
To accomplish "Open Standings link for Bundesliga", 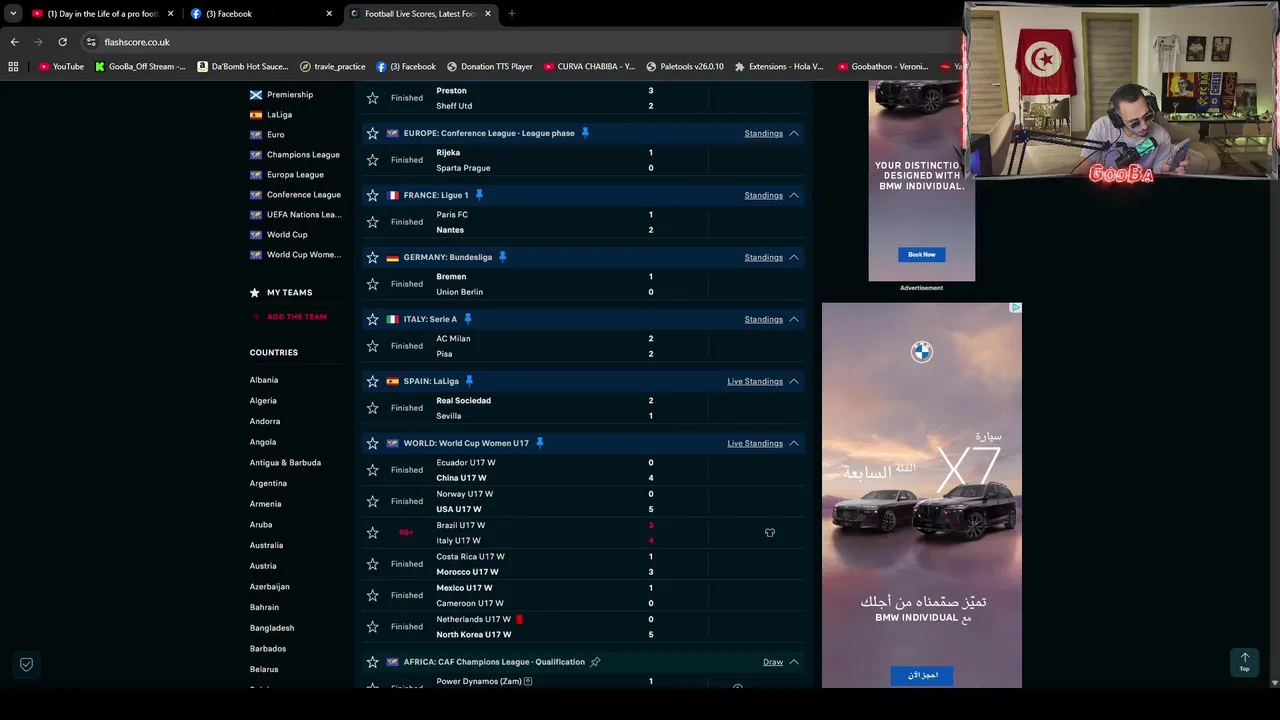I will coord(763,257).
